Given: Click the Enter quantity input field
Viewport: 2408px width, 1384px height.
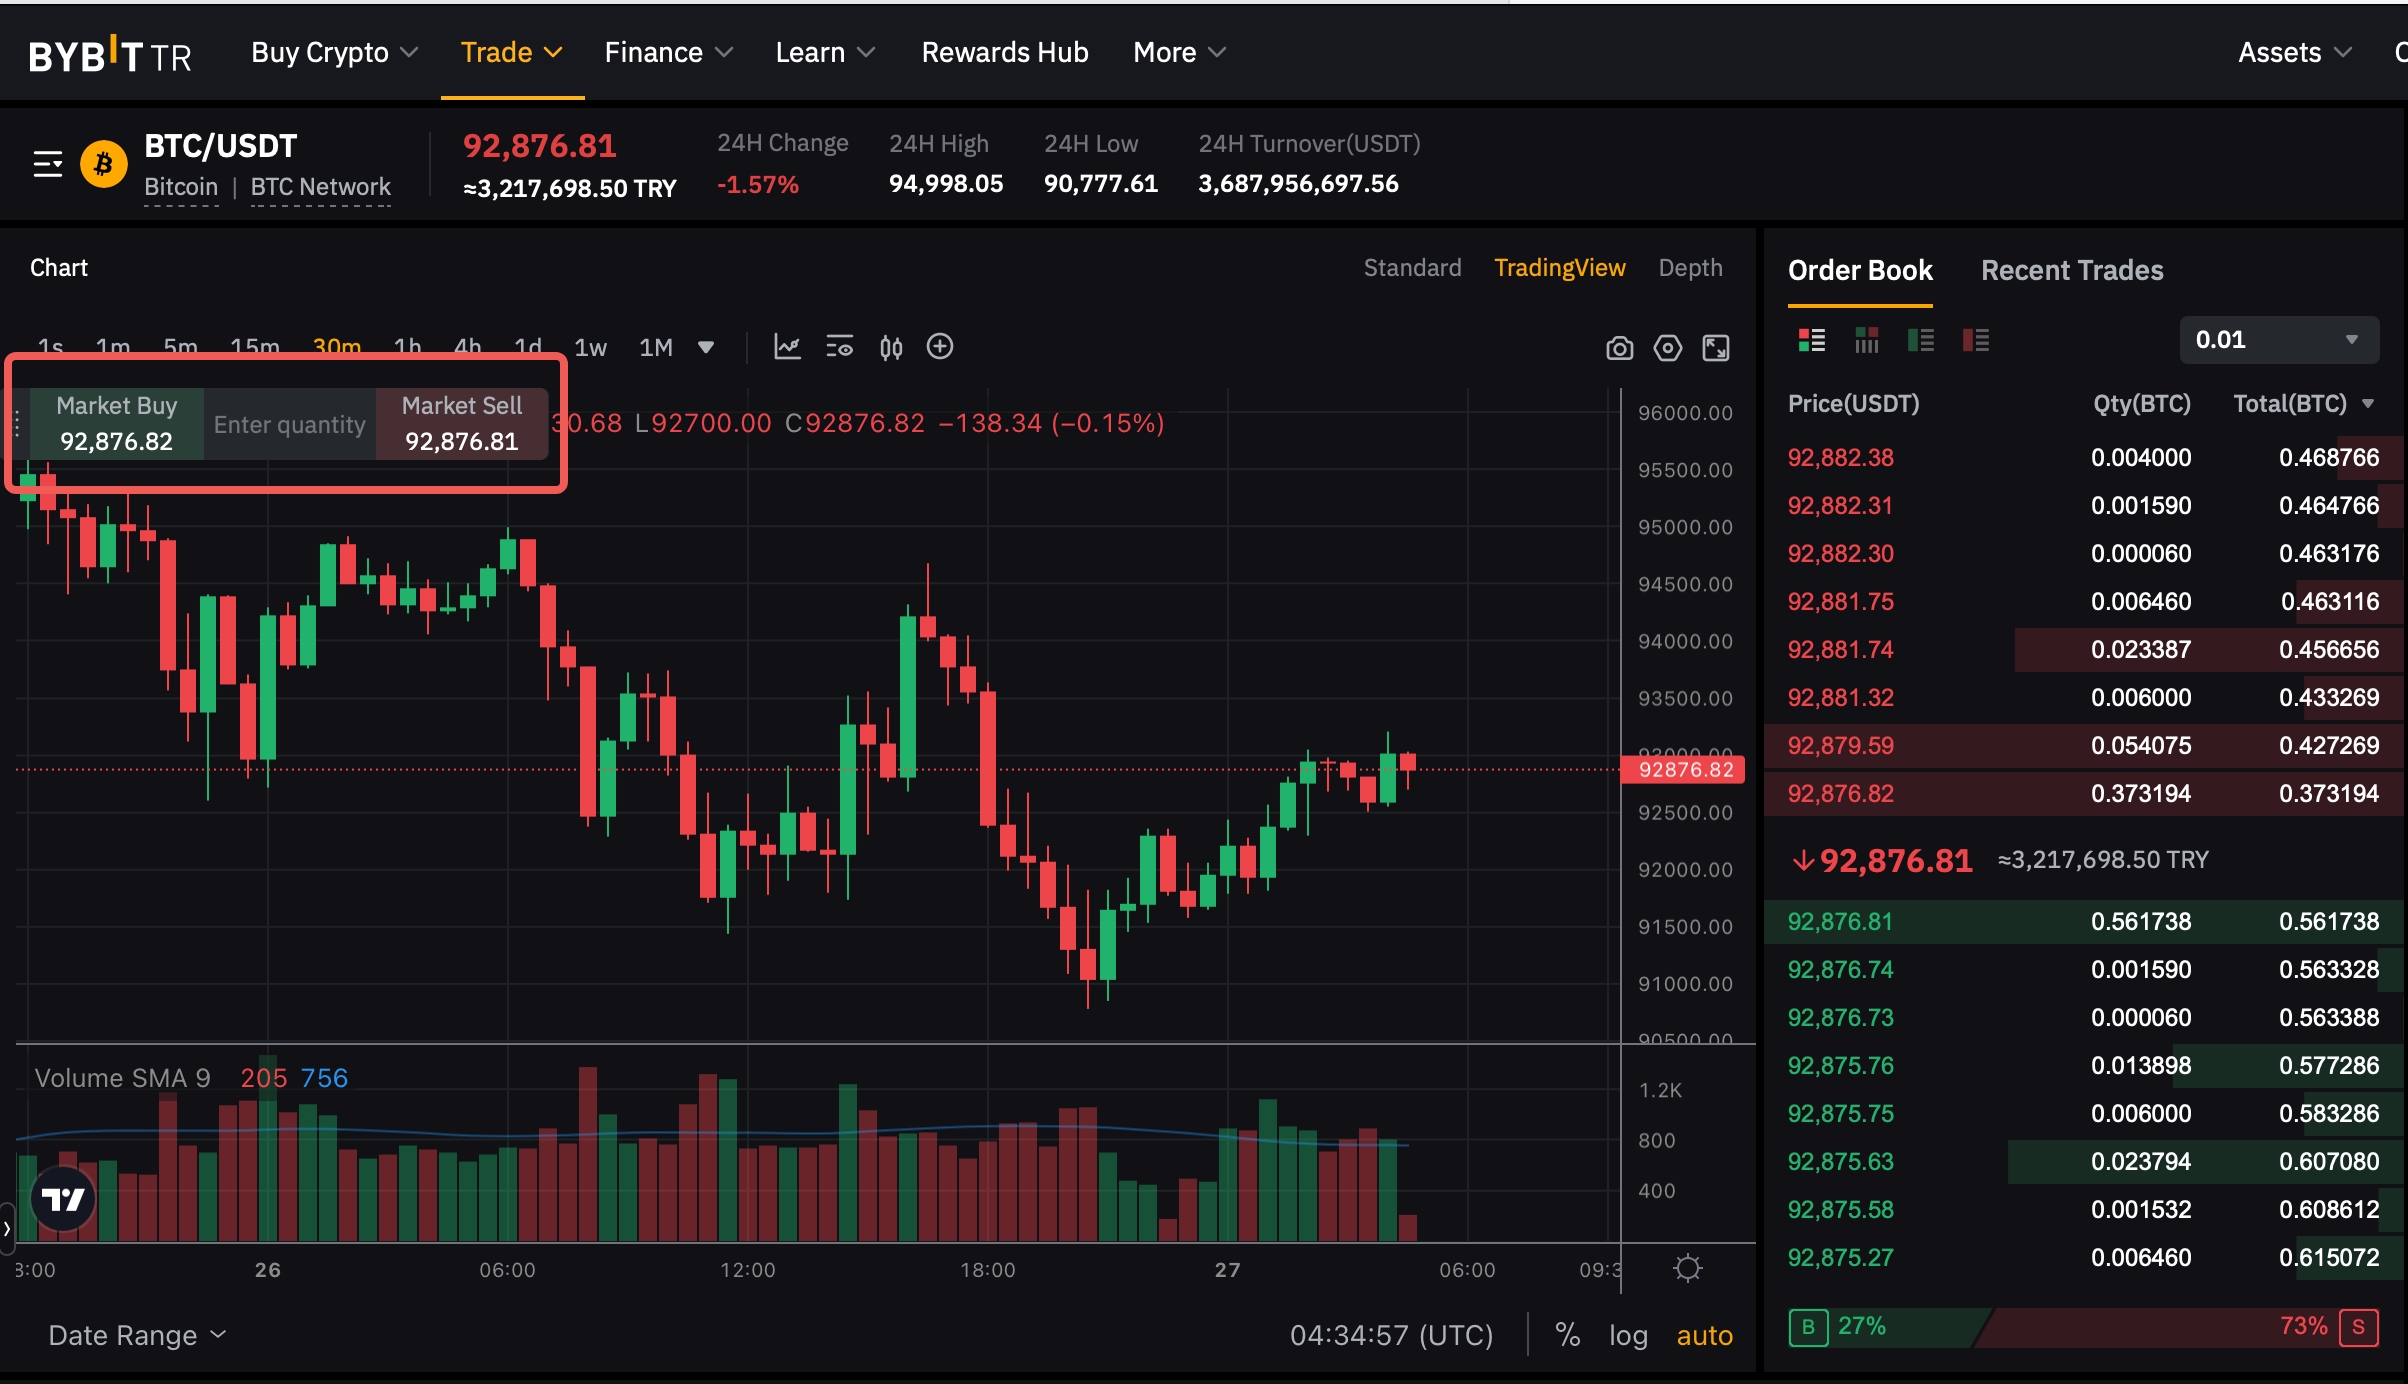Looking at the screenshot, I should point(289,424).
